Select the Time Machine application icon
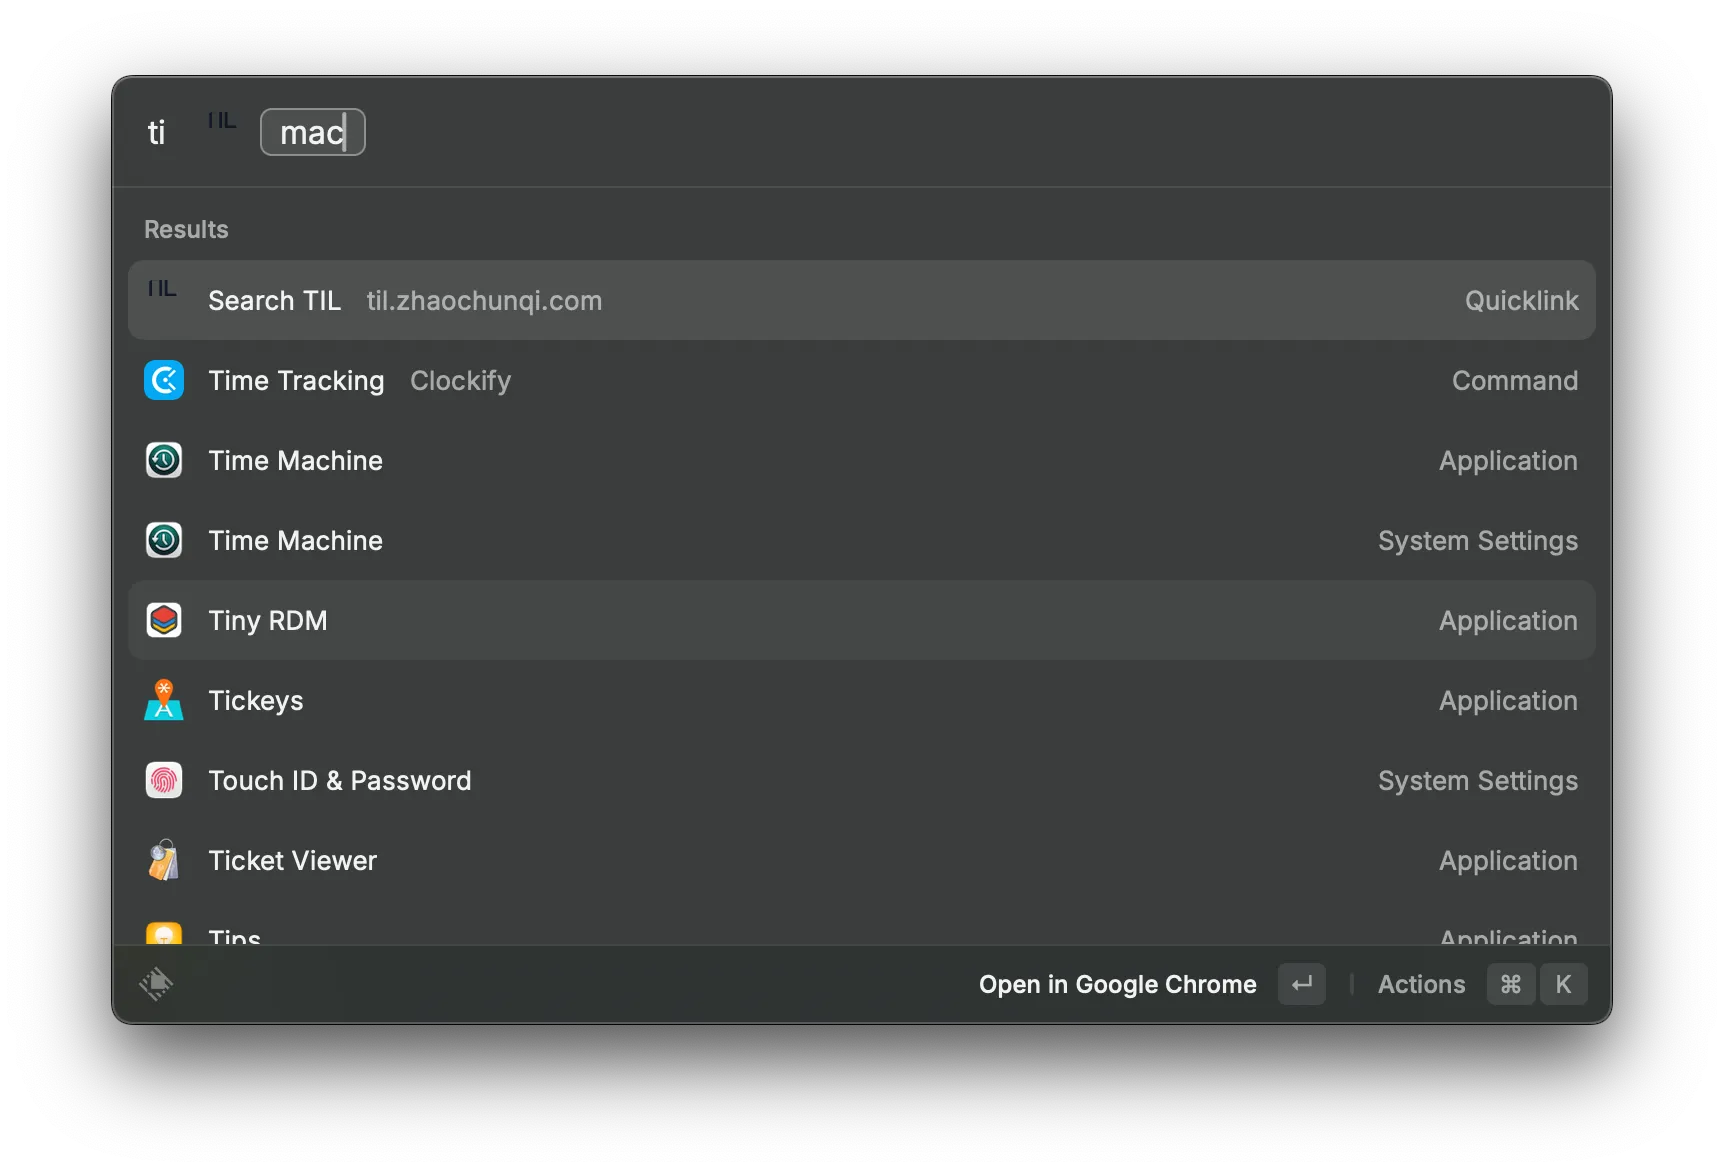This screenshot has width=1724, height=1172. point(164,460)
